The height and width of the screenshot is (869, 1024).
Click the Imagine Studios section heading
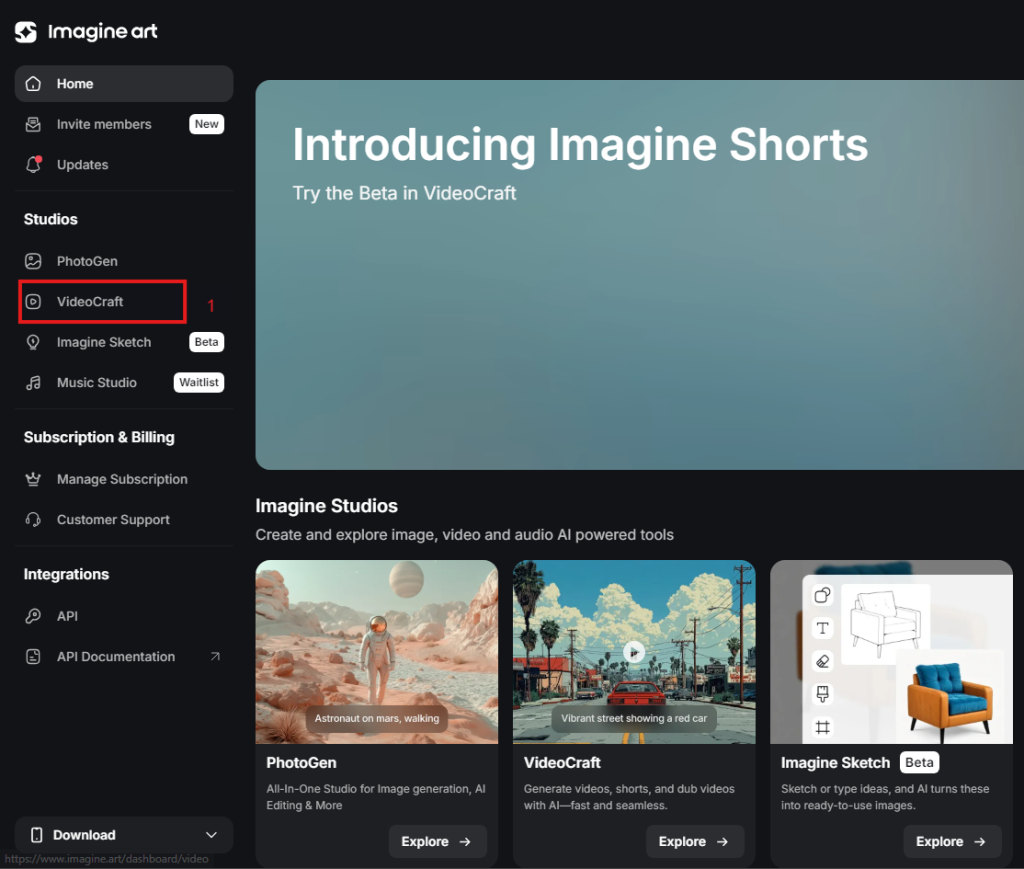pyautogui.click(x=327, y=506)
